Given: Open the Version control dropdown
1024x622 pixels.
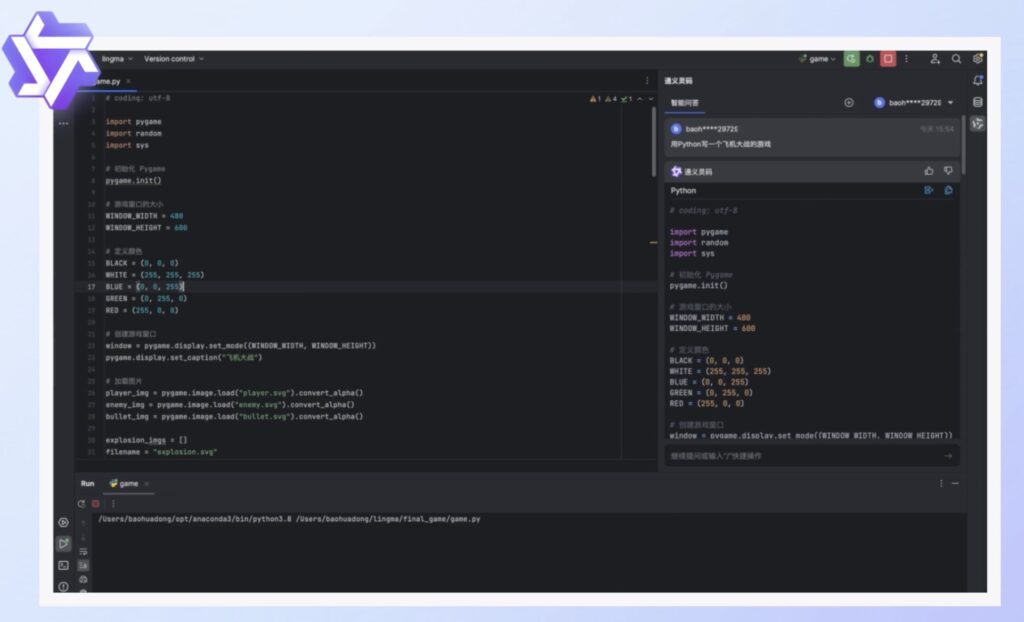Looking at the screenshot, I should pos(173,59).
